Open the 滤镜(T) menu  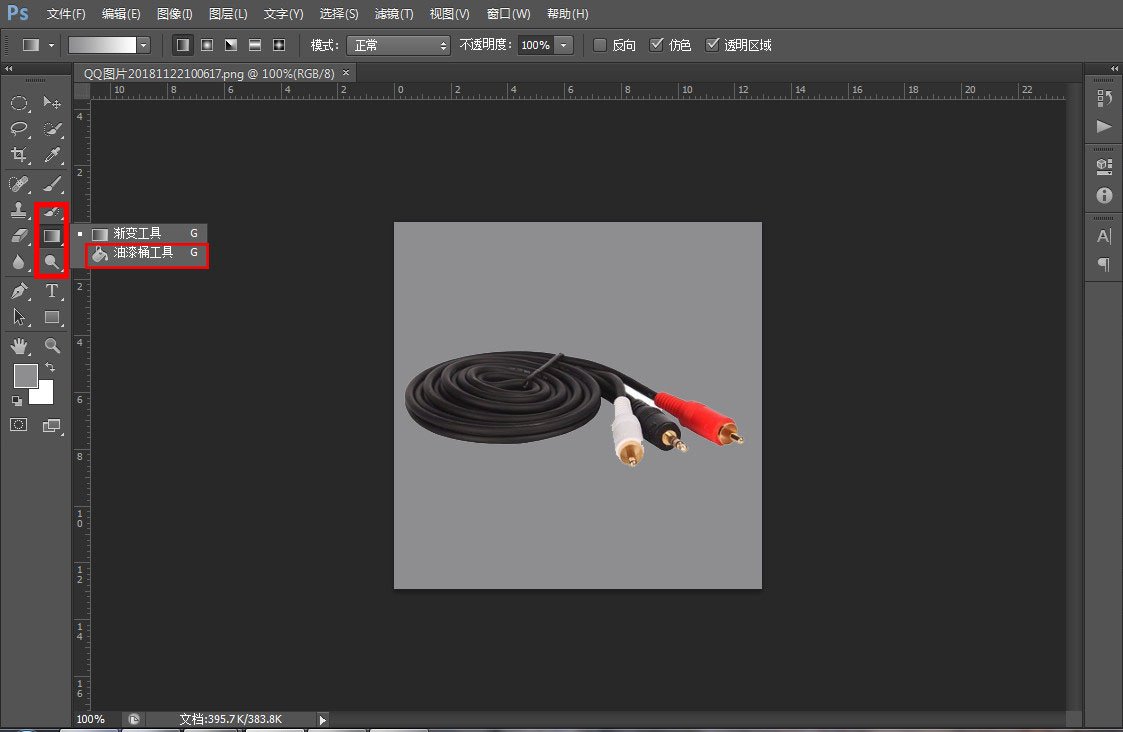[393, 14]
